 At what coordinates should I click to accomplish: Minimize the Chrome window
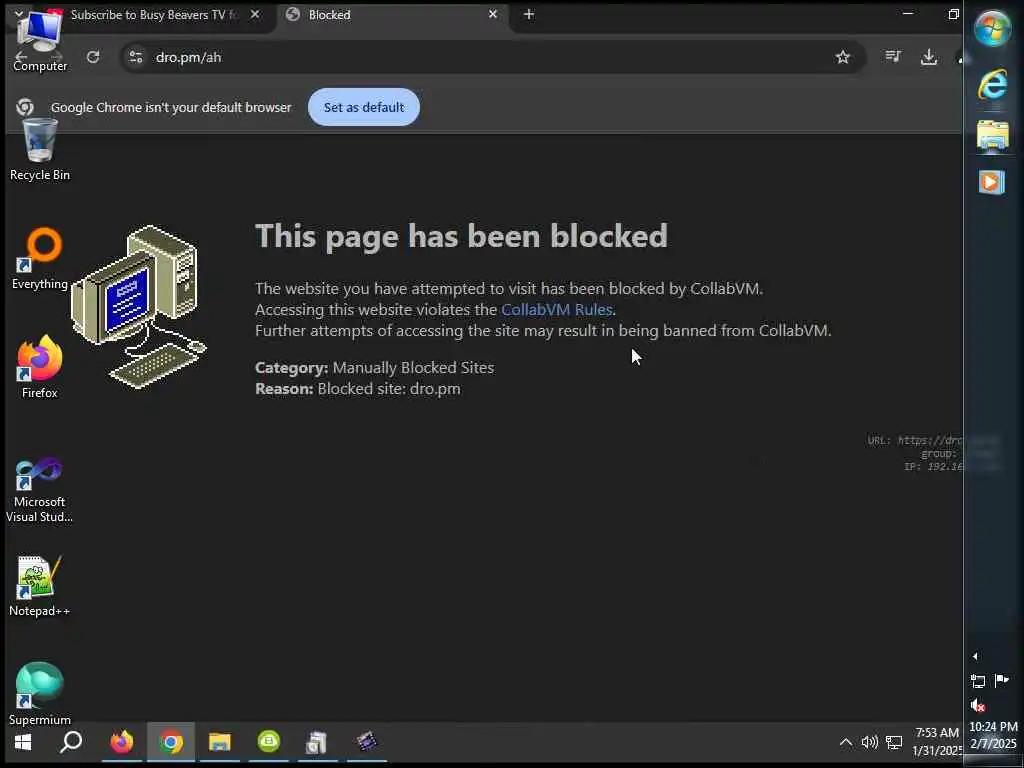click(908, 14)
